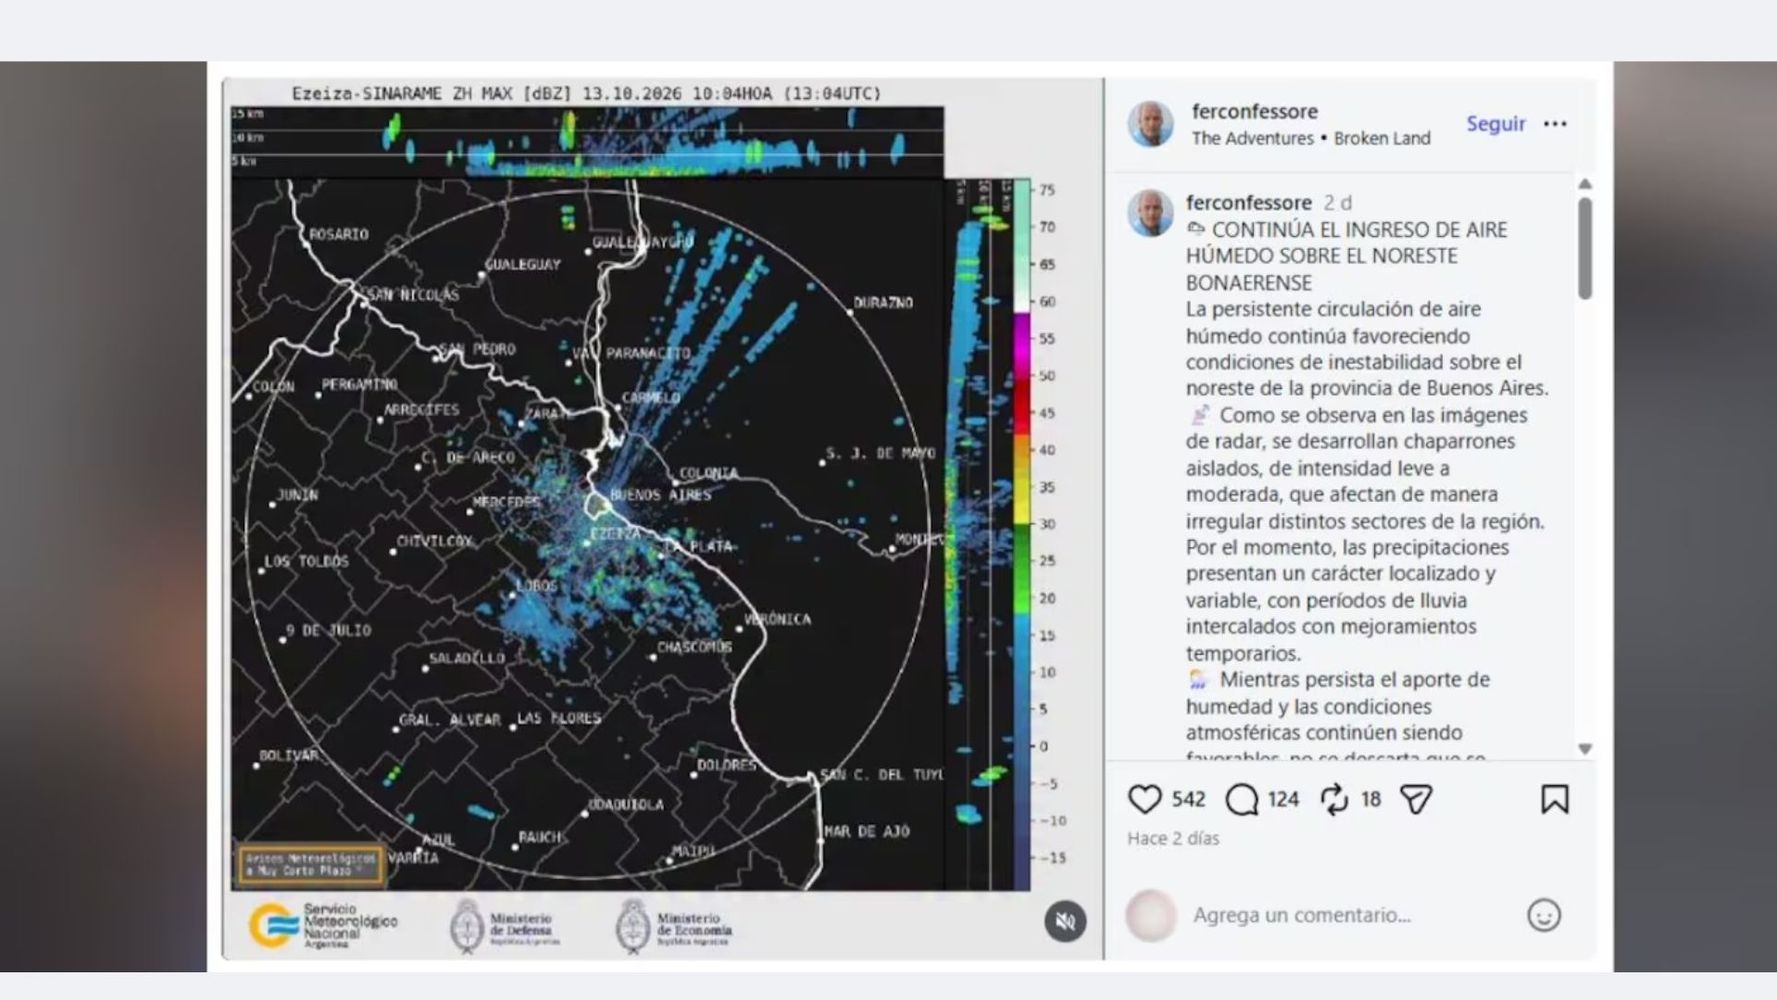This screenshot has width=1777, height=1000.
Task: Like the post with the heart icon
Action: (x=1144, y=799)
